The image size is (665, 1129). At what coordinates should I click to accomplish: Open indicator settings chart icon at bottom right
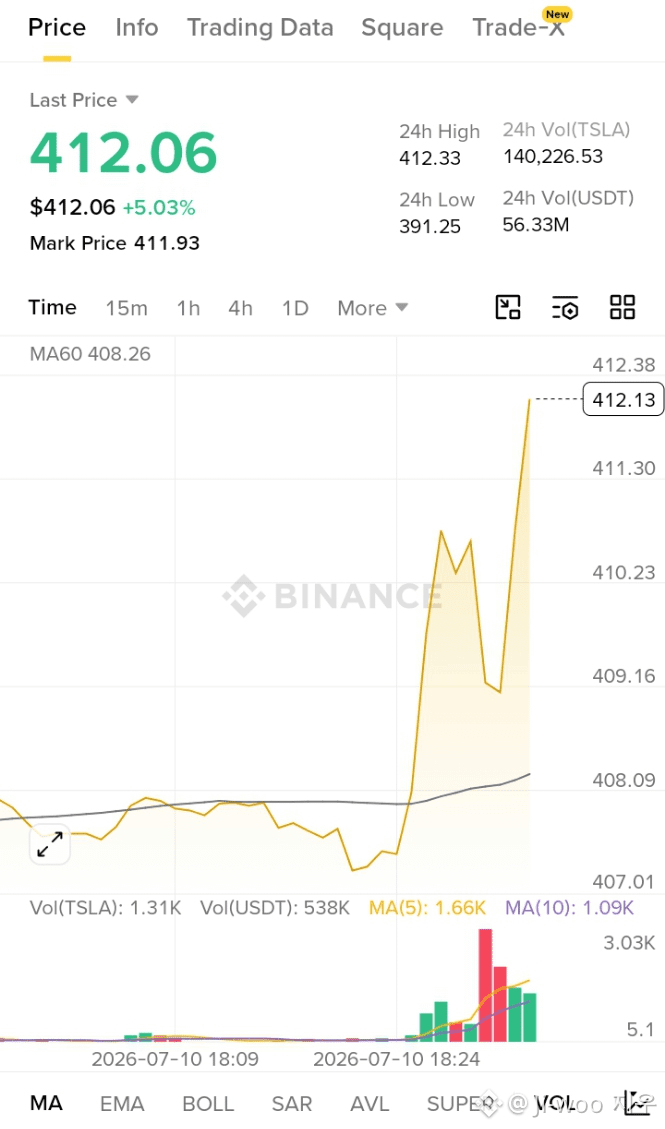636,1103
